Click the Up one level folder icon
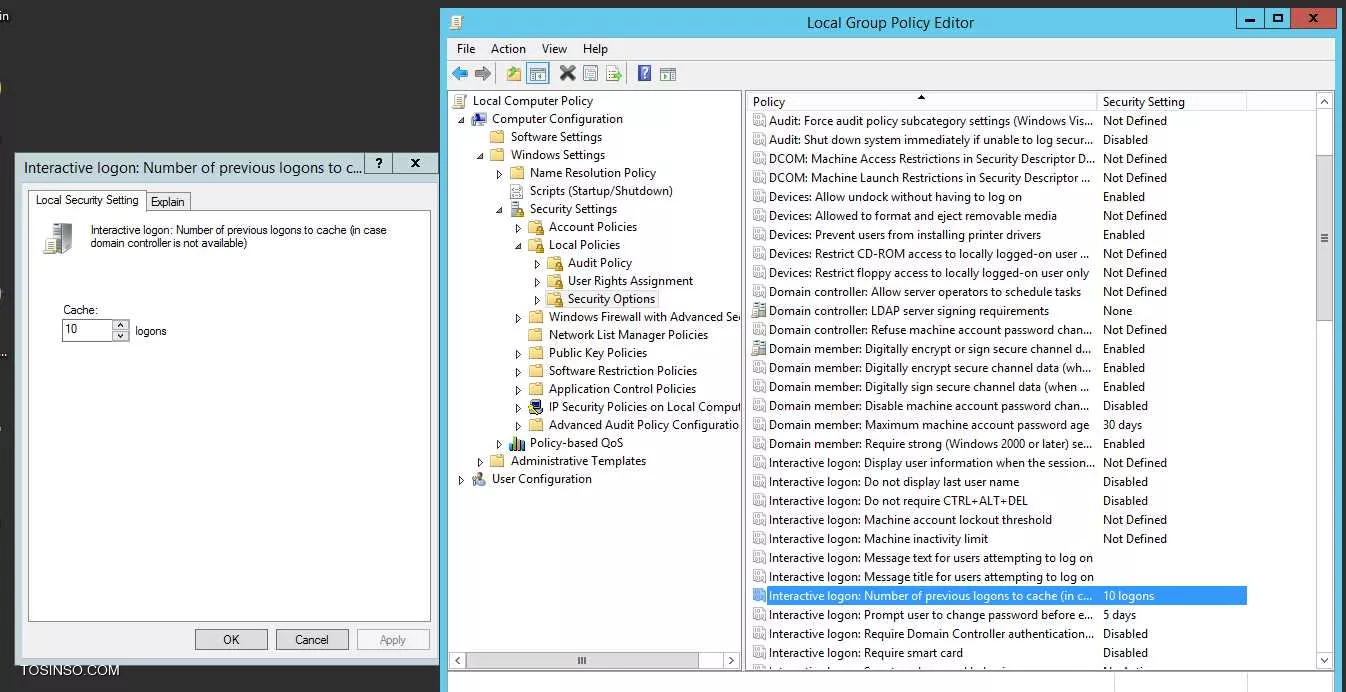 [513, 73]
